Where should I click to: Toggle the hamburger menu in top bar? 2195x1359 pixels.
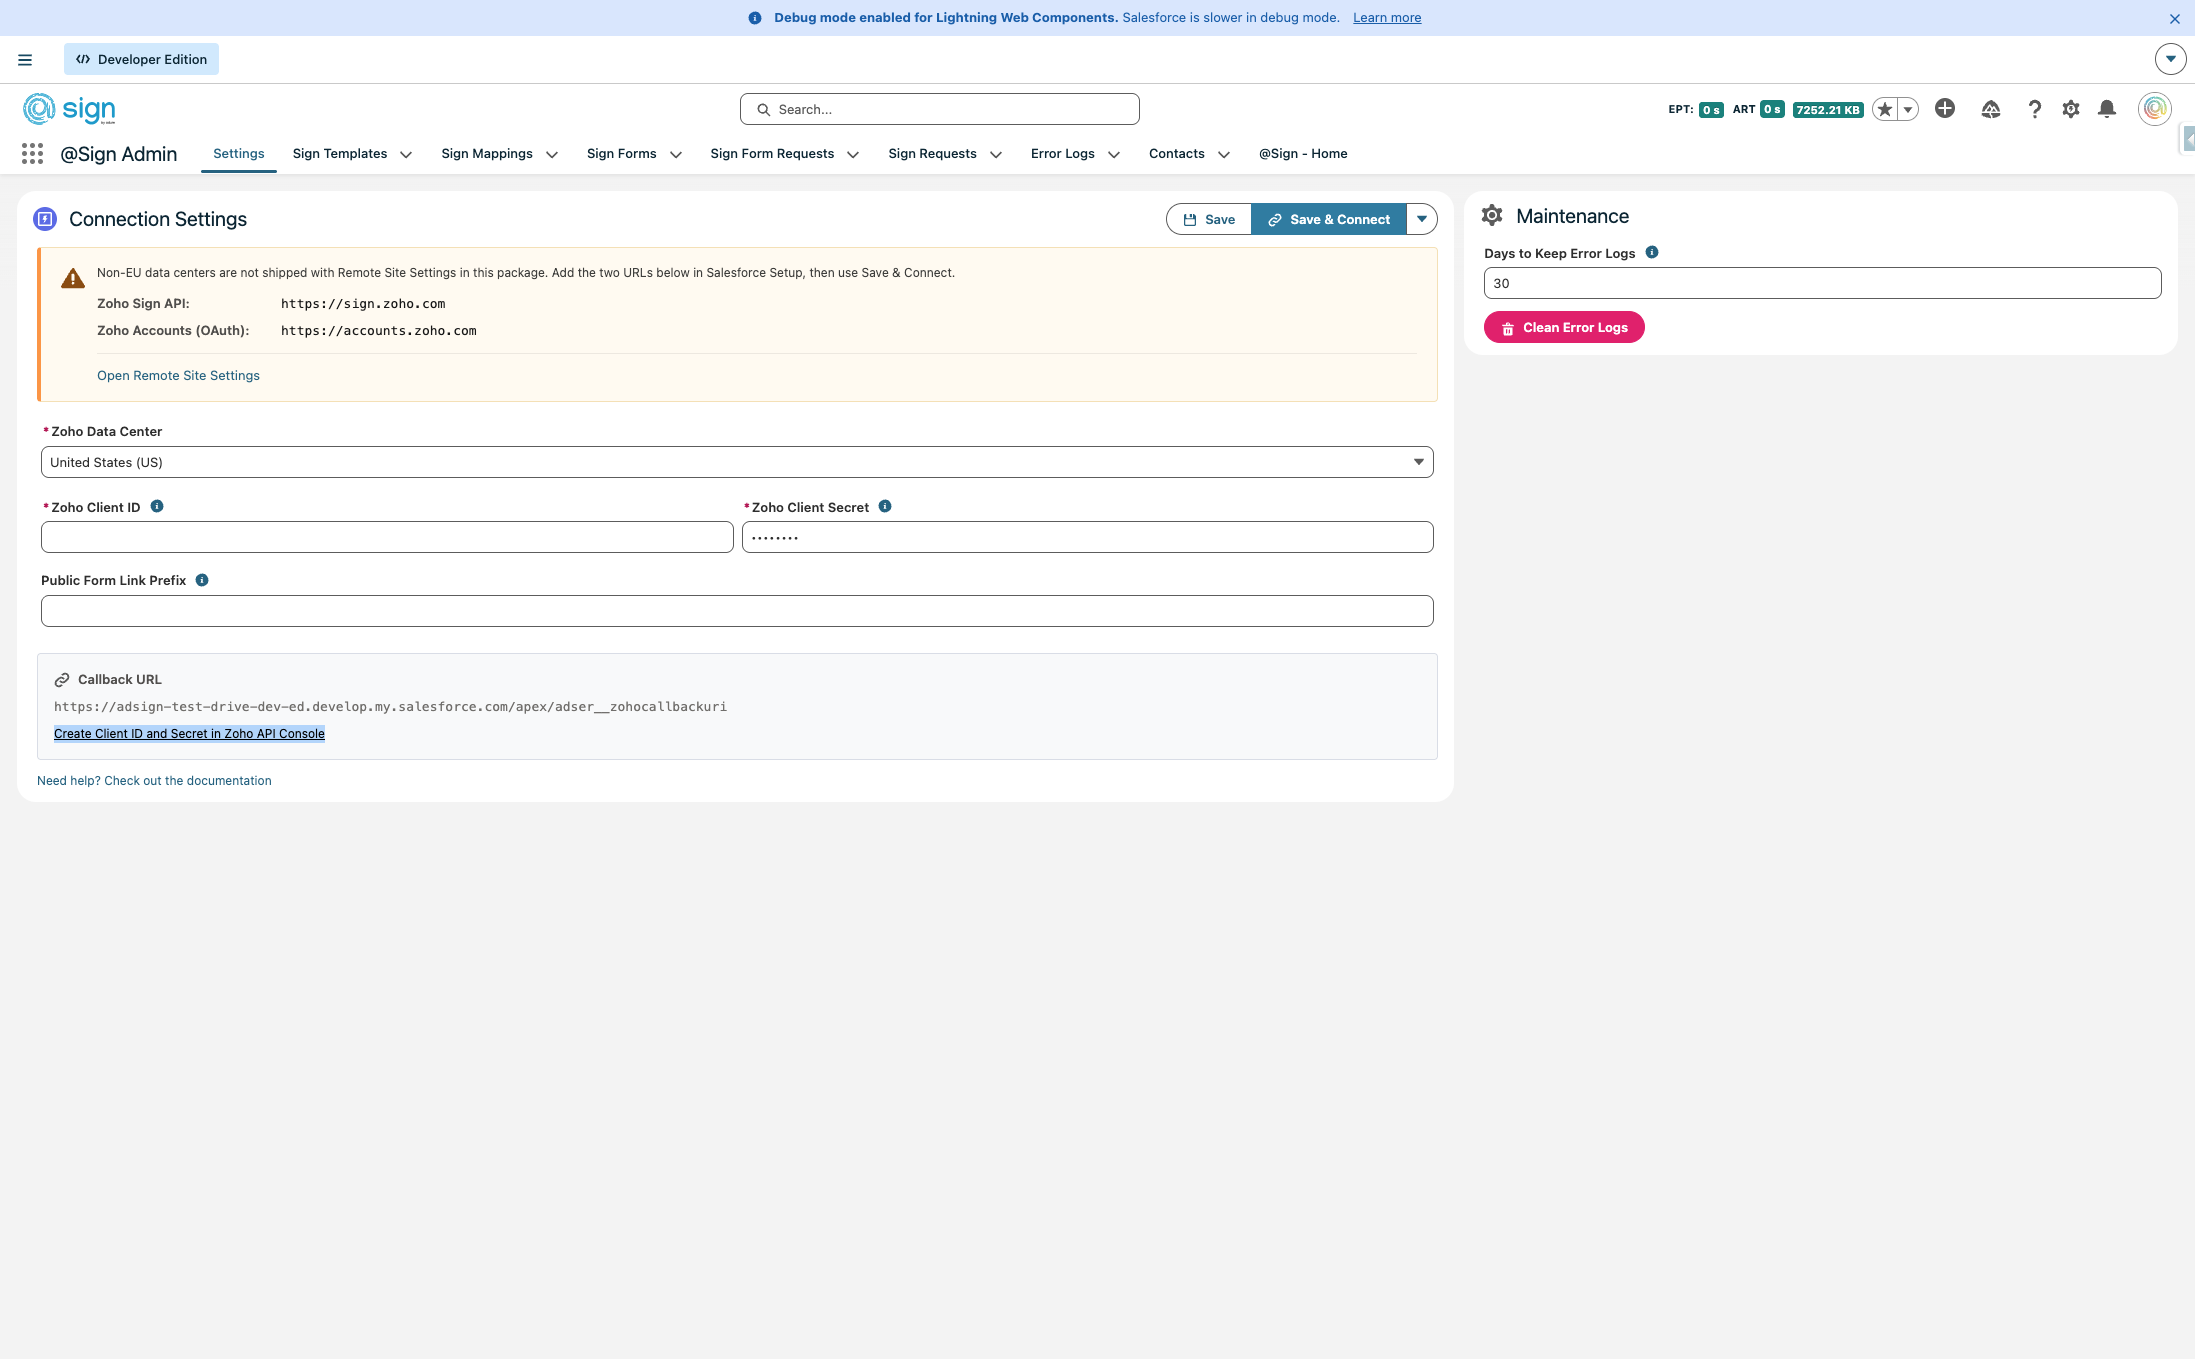pos(25,60)
